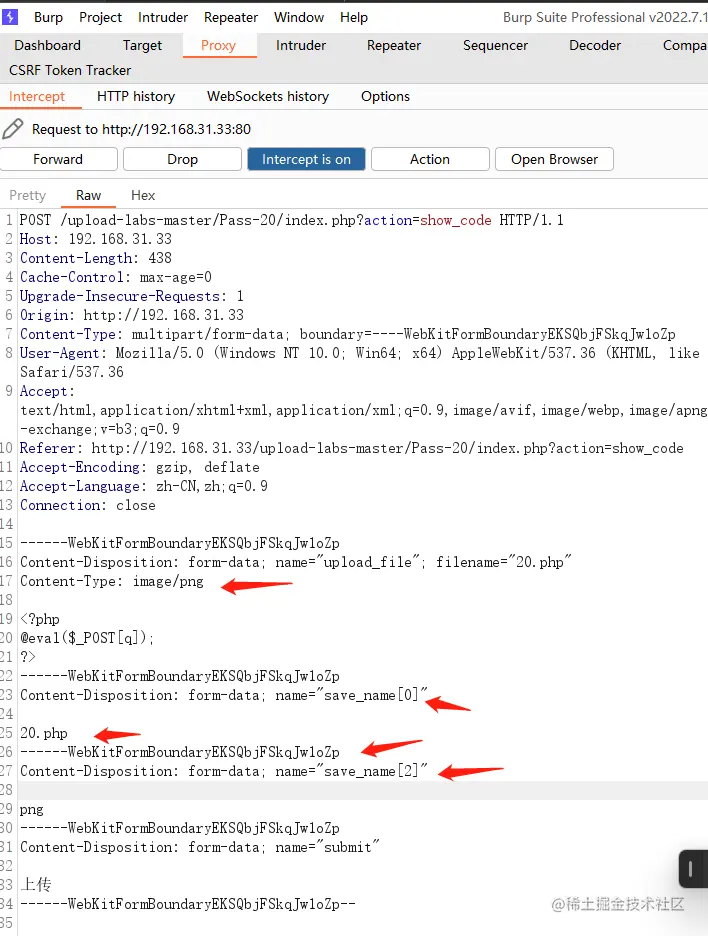Open the proxy Options sub-tab

[x=385, y=97]
